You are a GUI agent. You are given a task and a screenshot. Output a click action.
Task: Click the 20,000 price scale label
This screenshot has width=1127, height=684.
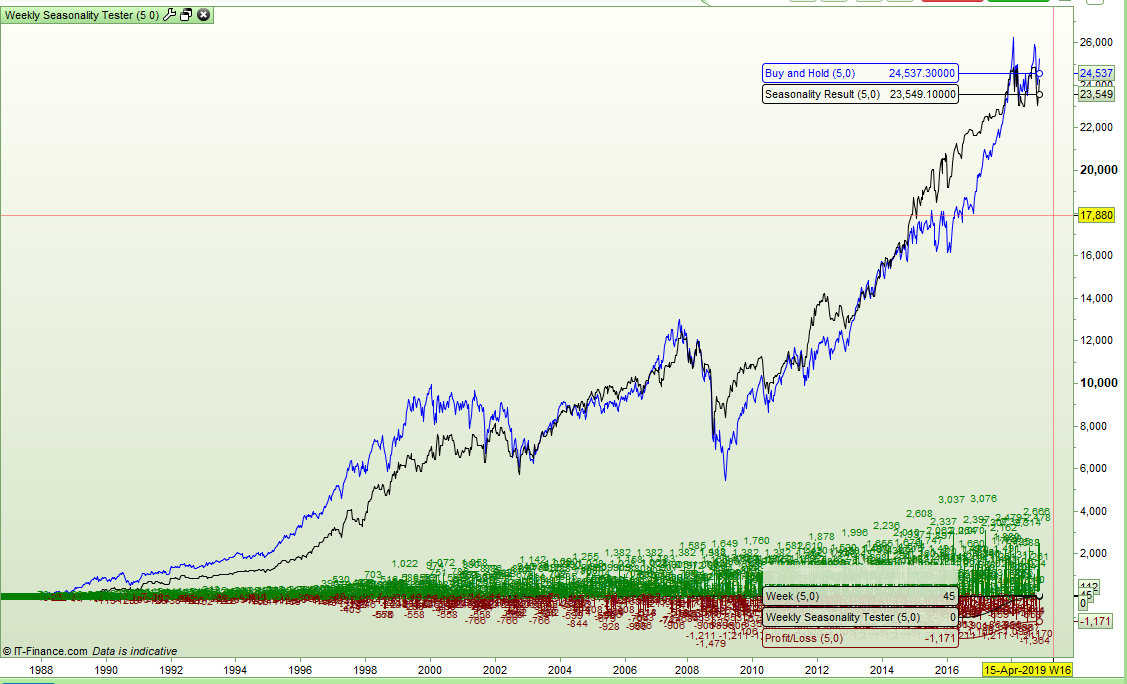(1098, 170)
